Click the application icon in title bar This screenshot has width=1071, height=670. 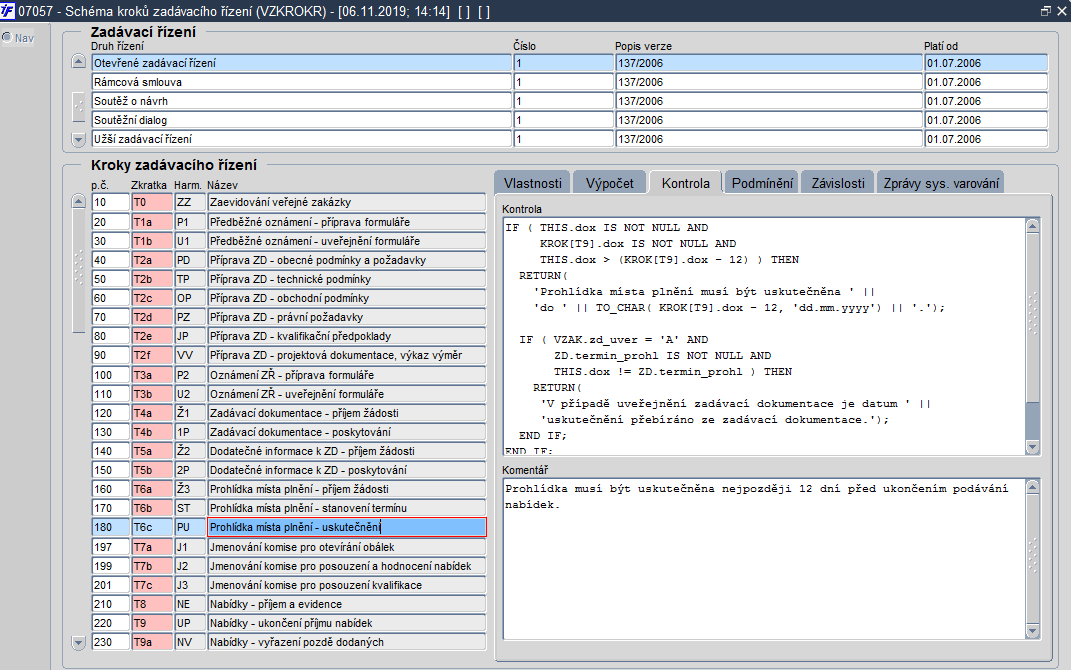tap(8, 10)
